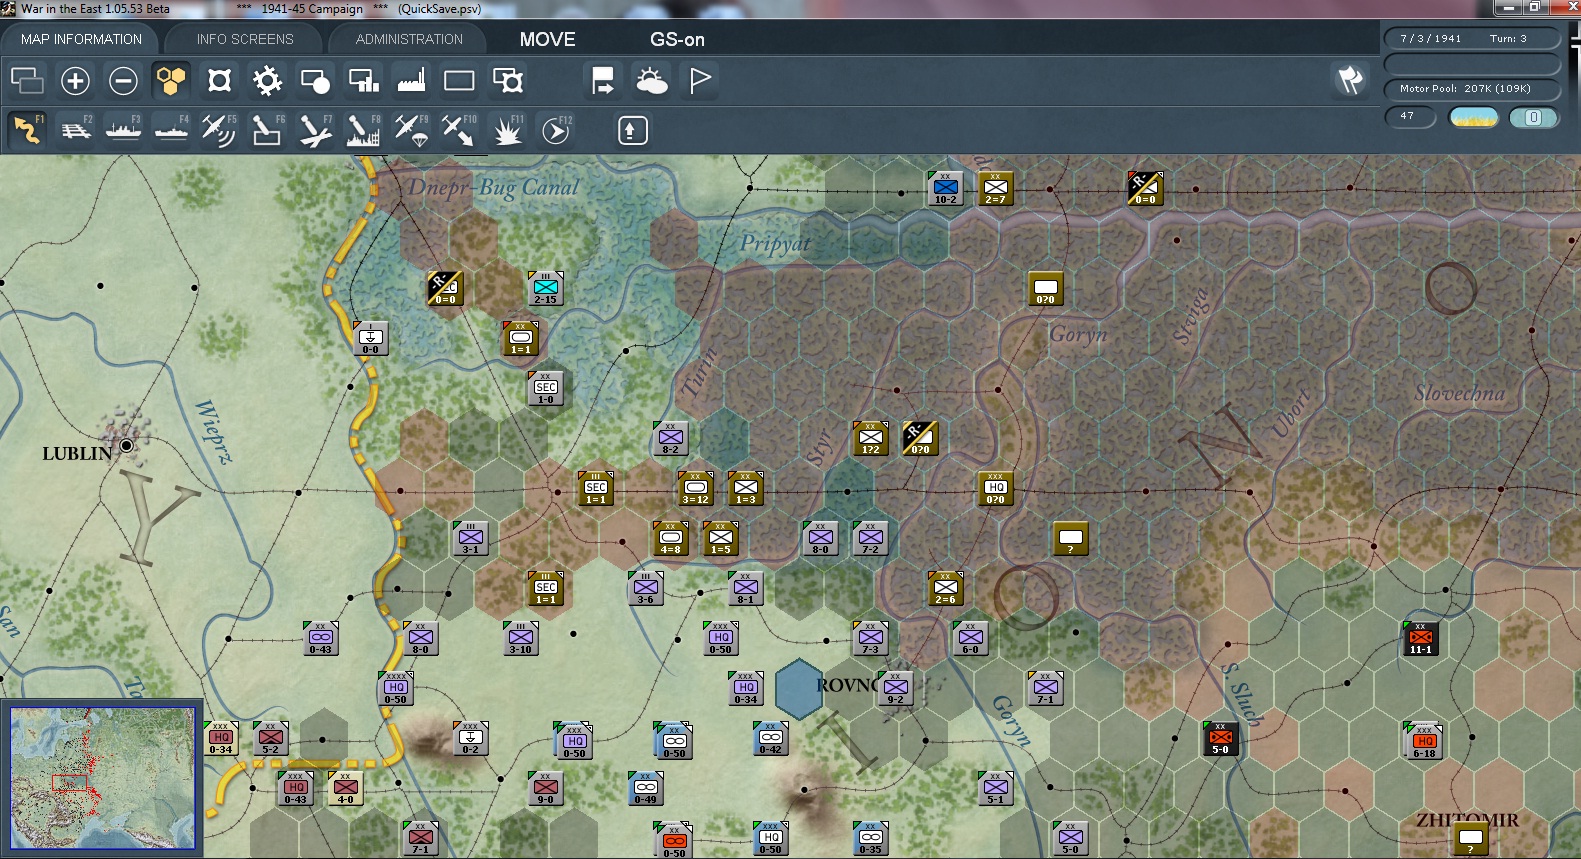Viewport: 1581px width, 859px height.
Task: Select Move mode (F1) icon
Action: [x=27, y=130]
